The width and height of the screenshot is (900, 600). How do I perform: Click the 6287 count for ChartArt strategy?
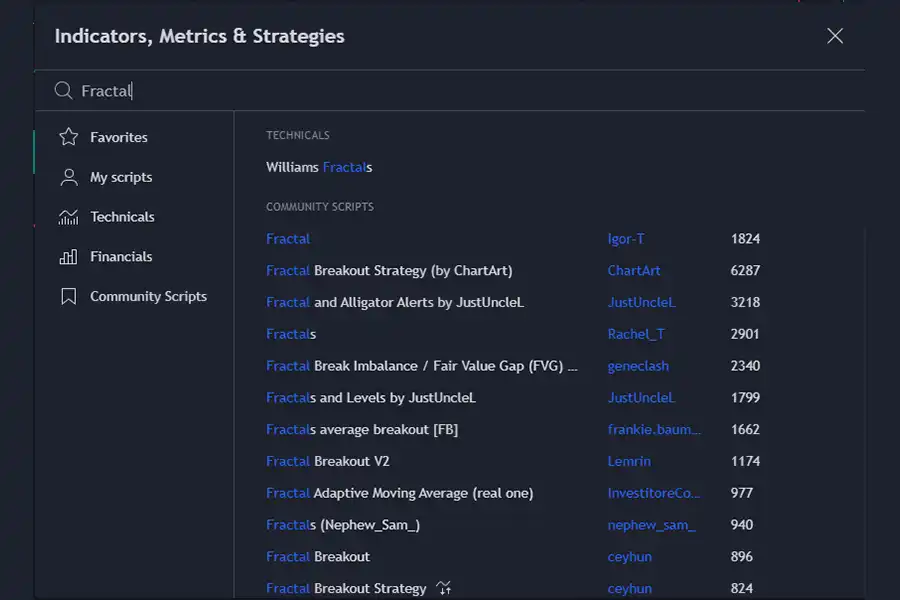(745, 270)
